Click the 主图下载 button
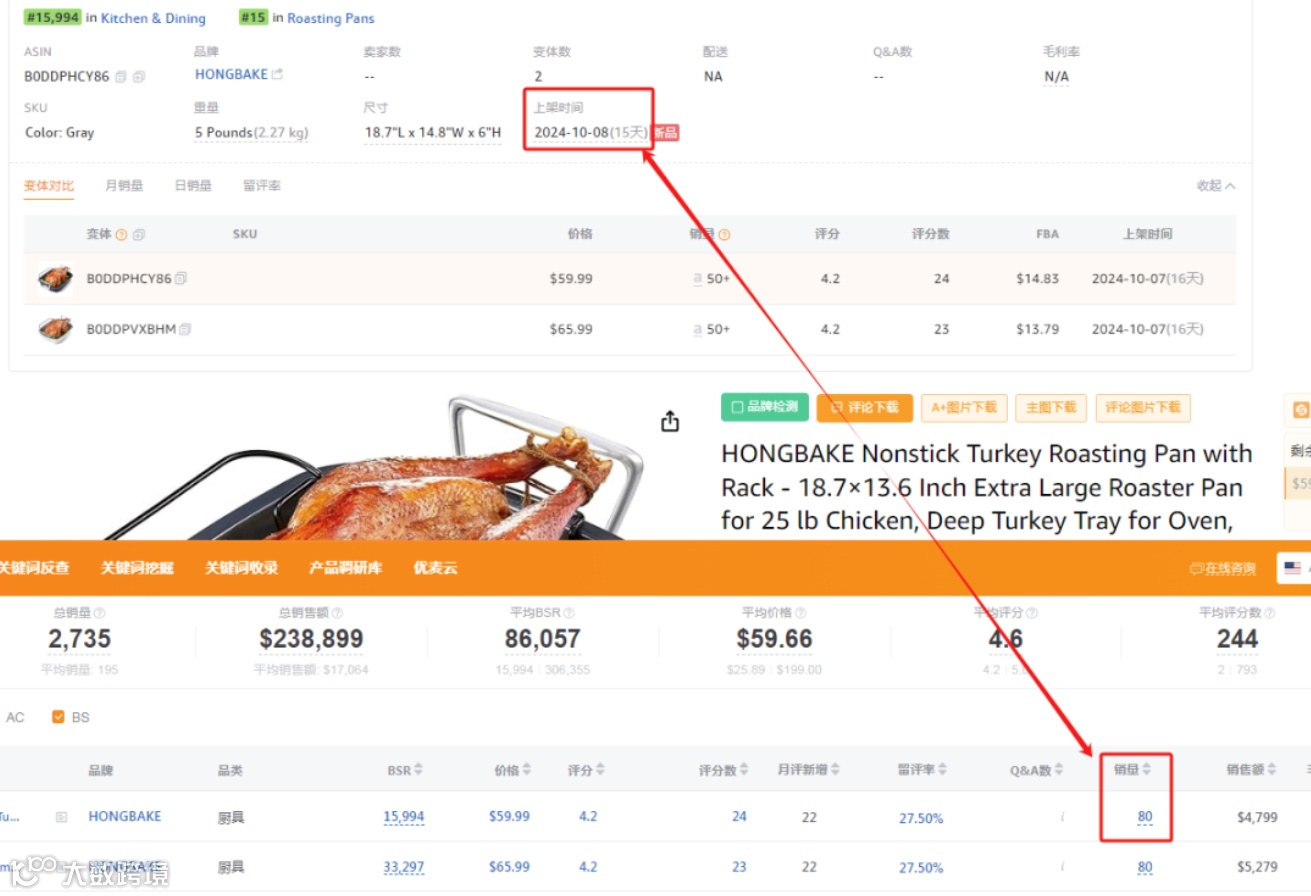1311x896 pixels. point(1050,407)
